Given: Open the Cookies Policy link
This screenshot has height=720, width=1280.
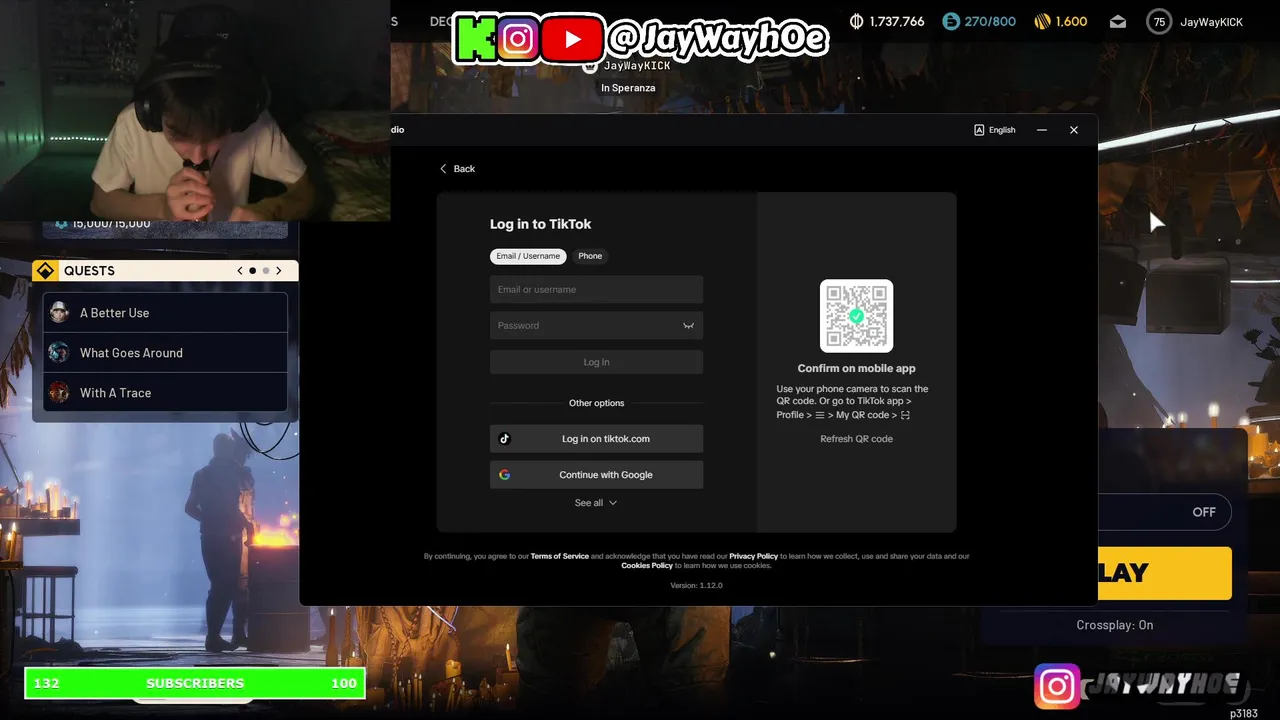Looking at the screenshot, I should coord(647,566).
